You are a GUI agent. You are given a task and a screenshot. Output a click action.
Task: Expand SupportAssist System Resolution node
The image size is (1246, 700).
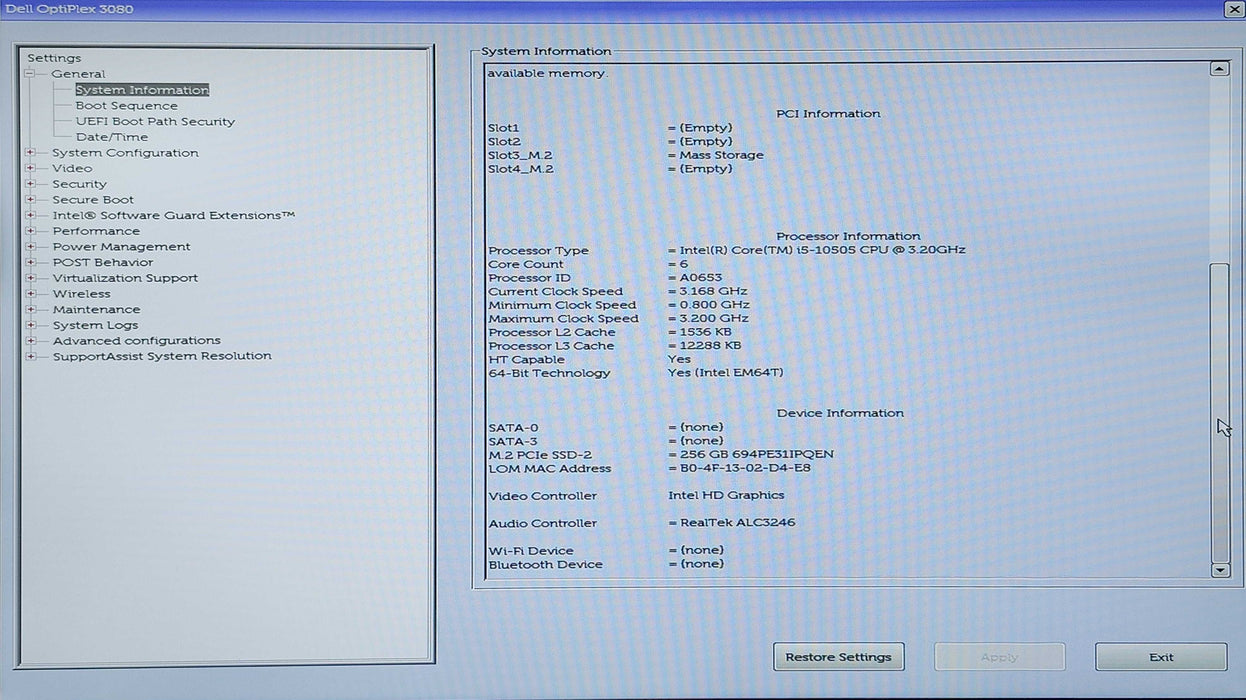(x=30, y=356)
